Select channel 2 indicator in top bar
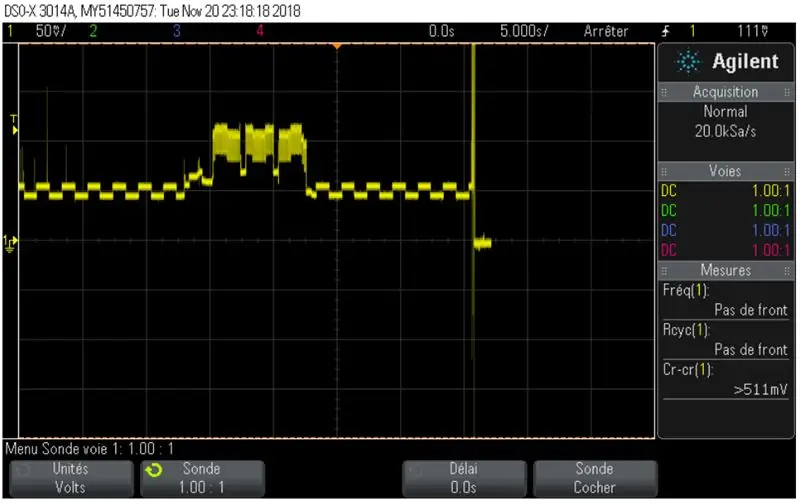This screenshot has width=800, height=504. click(x=93, y=31)
